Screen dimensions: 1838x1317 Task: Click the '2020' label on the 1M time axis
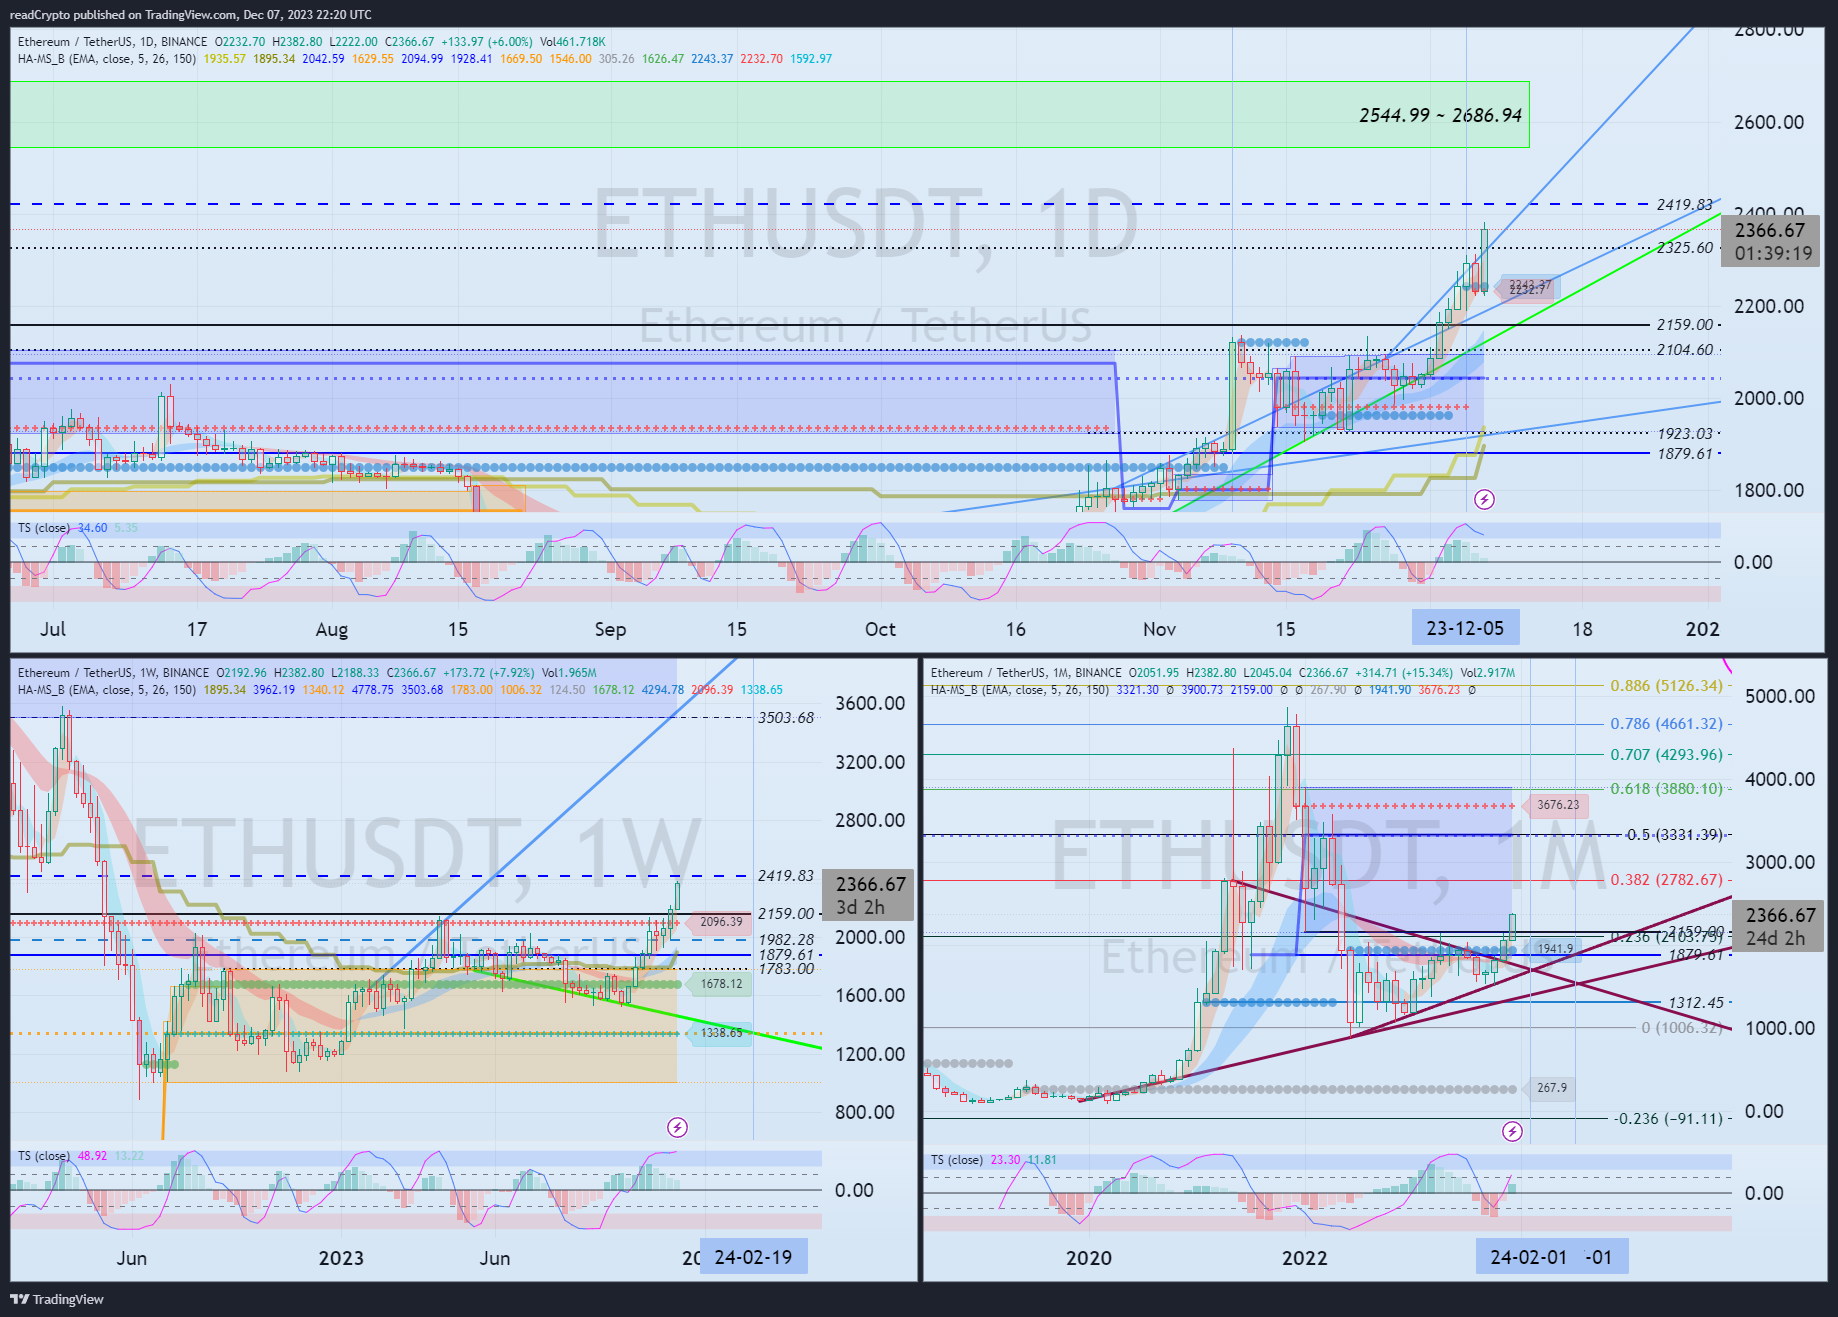pyautogui.click(x=1089, y=1258)
